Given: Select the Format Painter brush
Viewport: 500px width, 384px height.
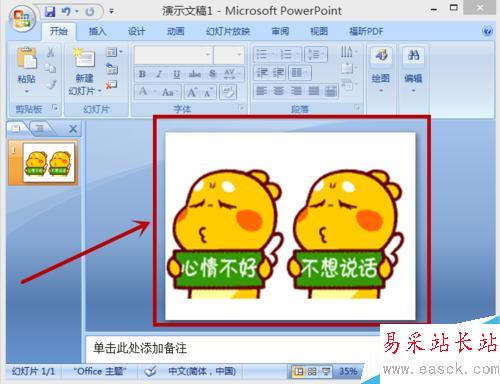Looking at the screenshot, I should (x=51, y=85).
